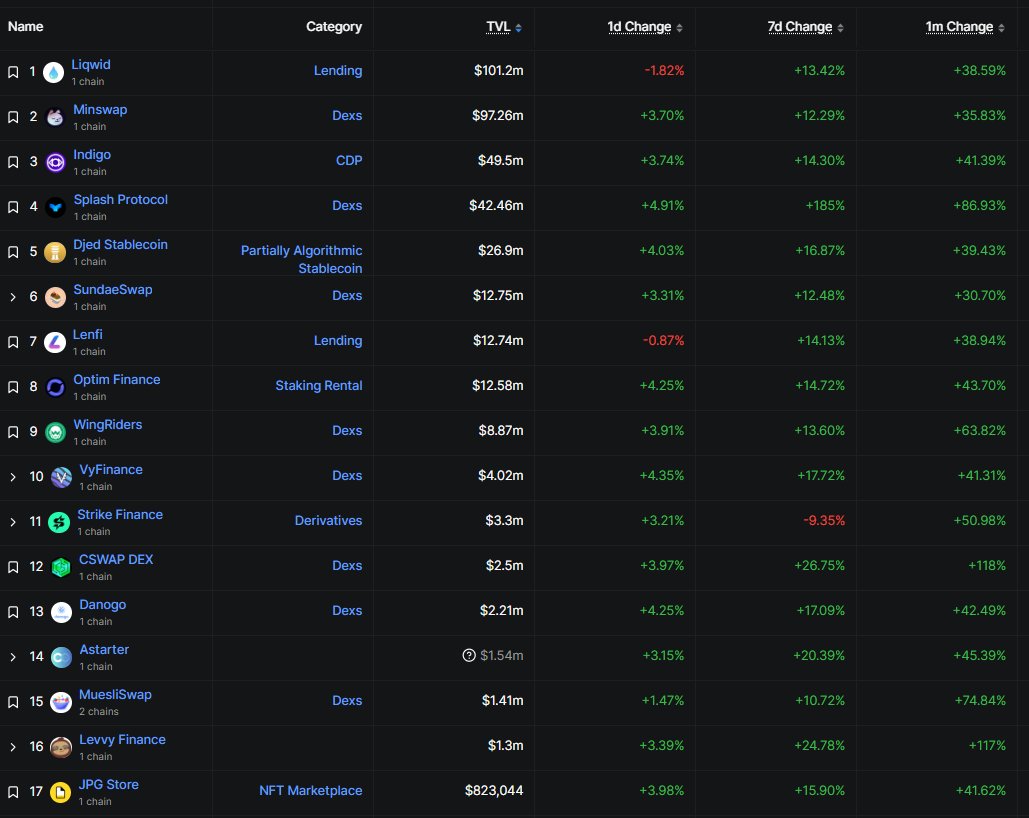1029x818 pixels.
Task: Click the CSWAP DEX cube logo
Action: pyautogui.click(x=61, y=567)
